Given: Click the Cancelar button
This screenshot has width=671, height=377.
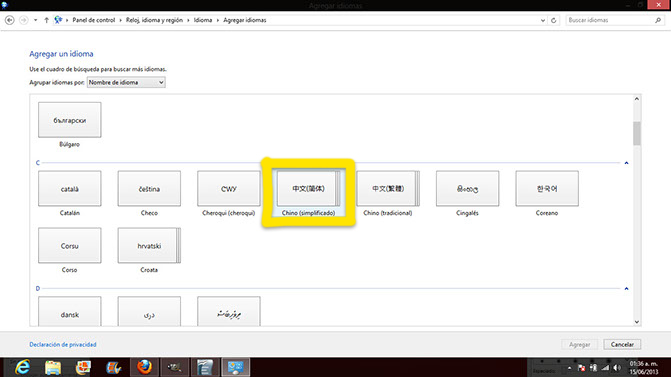Looking at the screenshot, I should click(x=622, y=344).
